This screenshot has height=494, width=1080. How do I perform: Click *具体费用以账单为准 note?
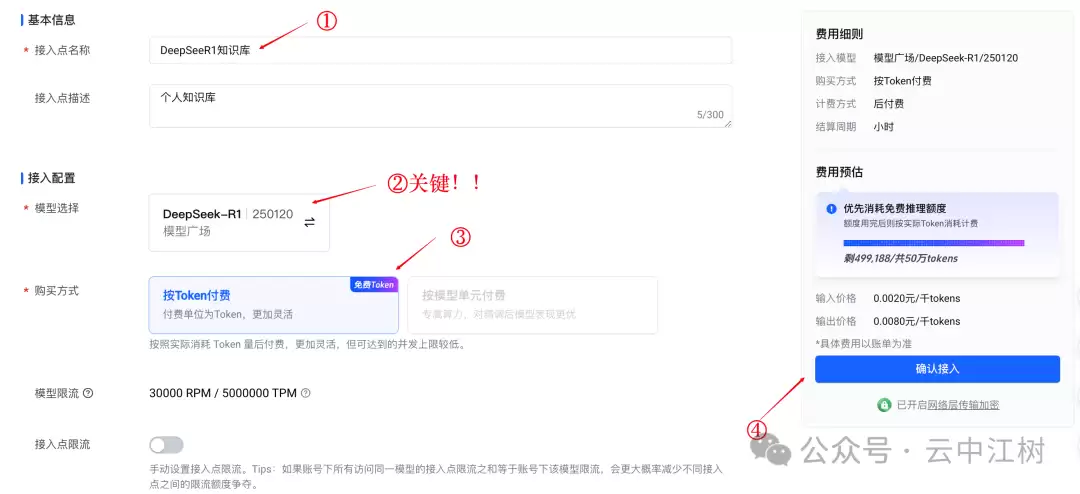pos(863,344)
